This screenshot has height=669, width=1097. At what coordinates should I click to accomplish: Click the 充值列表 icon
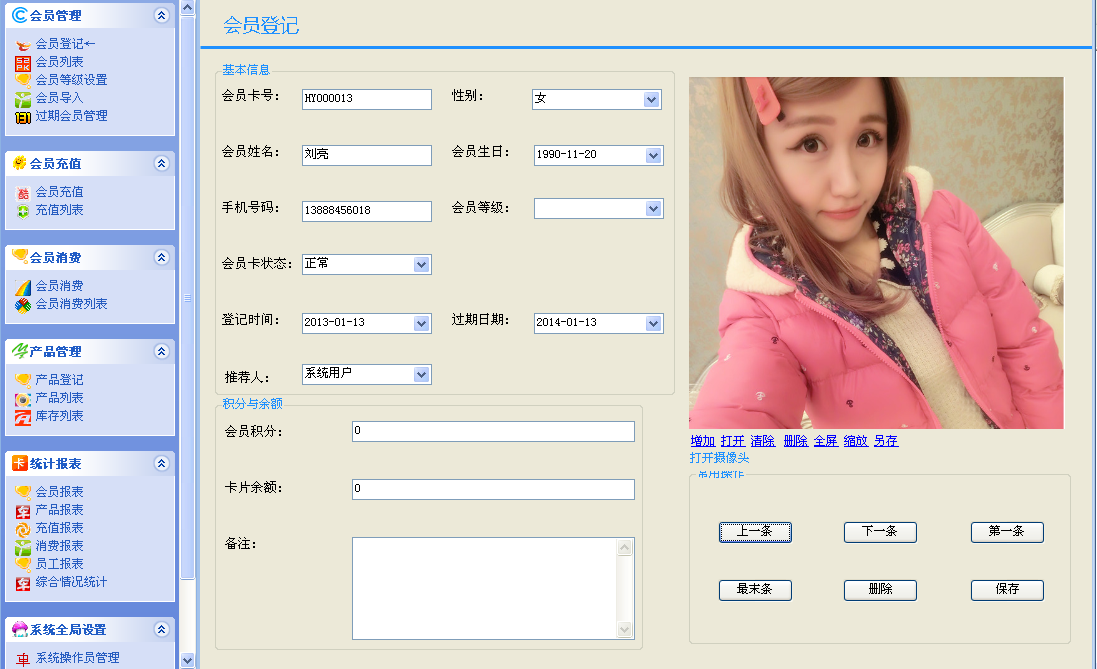tap(23, 210)
